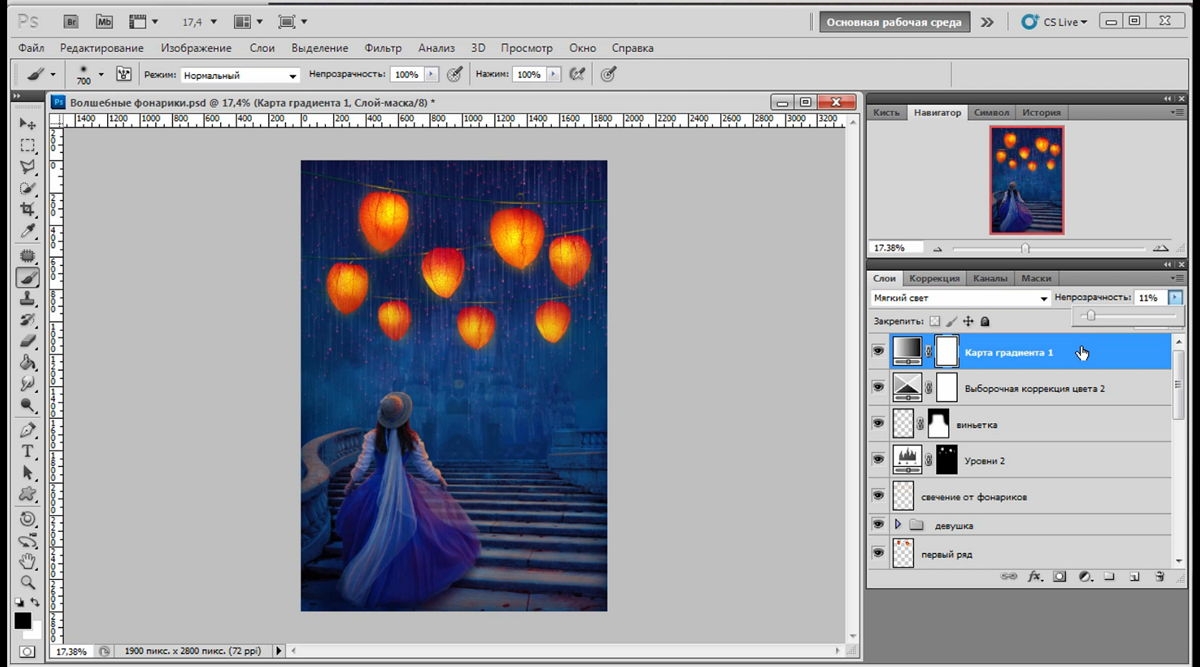Open the layer blend mode Мягкий свет dropdown
The image size is (1200, 667).
pos(960,298)
